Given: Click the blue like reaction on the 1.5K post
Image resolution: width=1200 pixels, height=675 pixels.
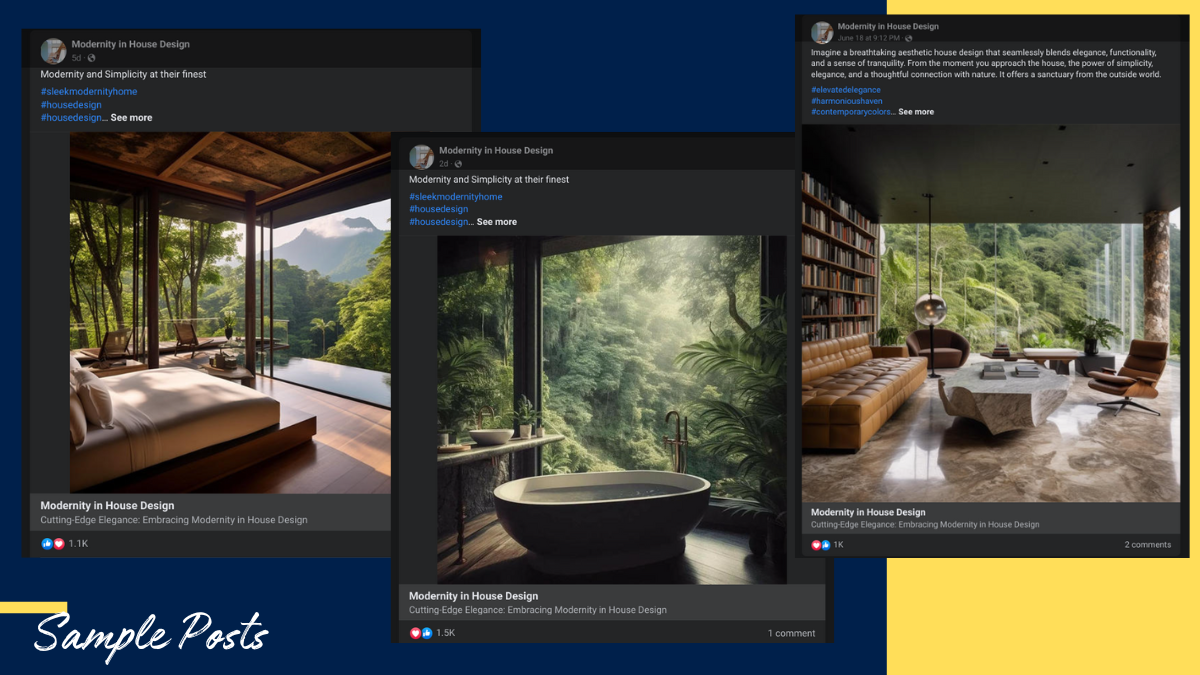Looking at the screenshot, I should (427, 633).
